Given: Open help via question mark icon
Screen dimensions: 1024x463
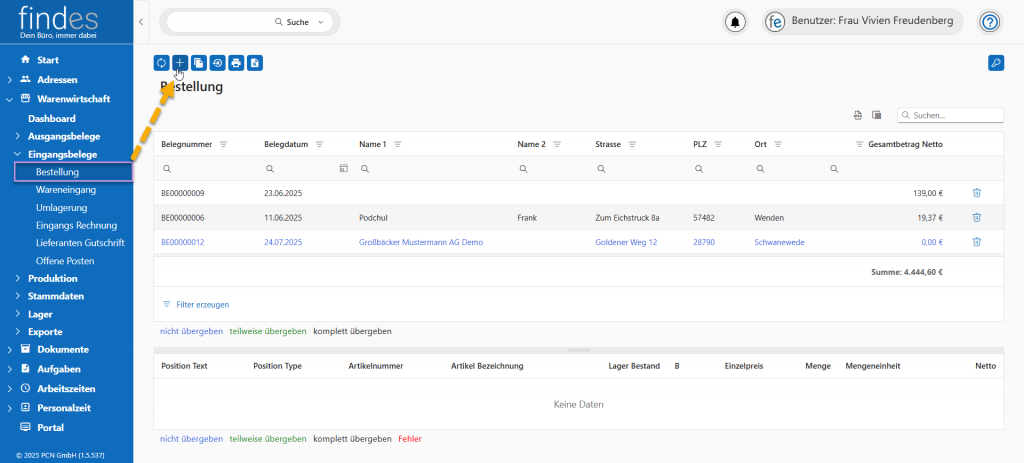Looking at the screenshot, I should coord(990,22).
